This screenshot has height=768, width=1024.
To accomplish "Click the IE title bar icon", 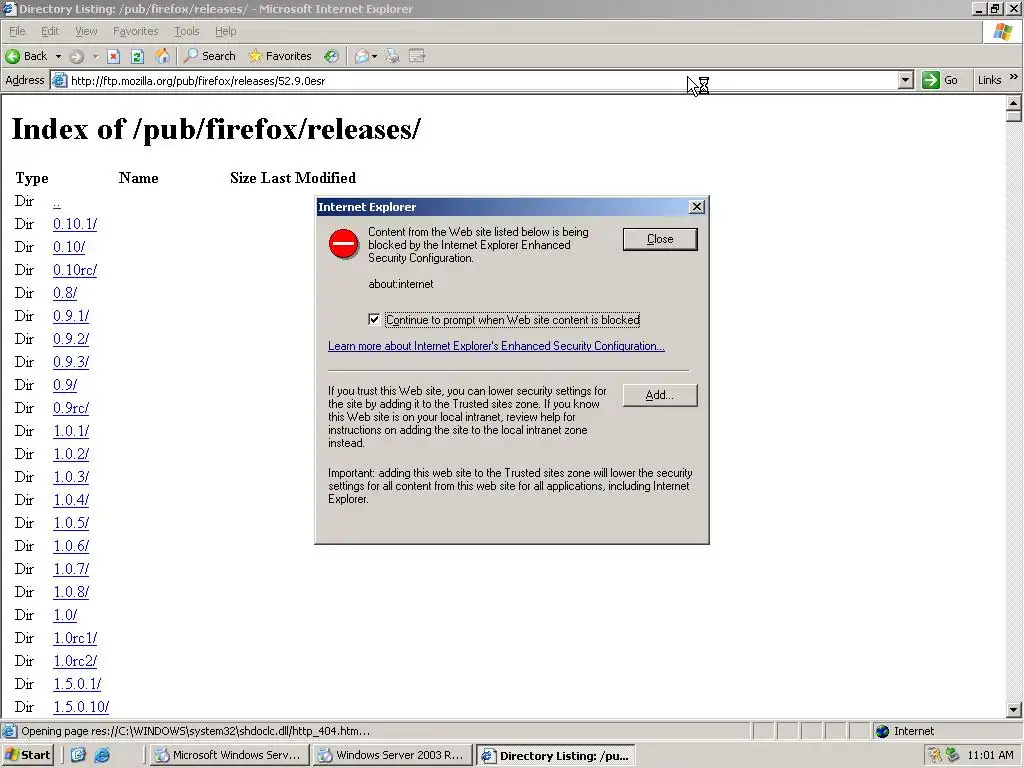I will (8, 8).
